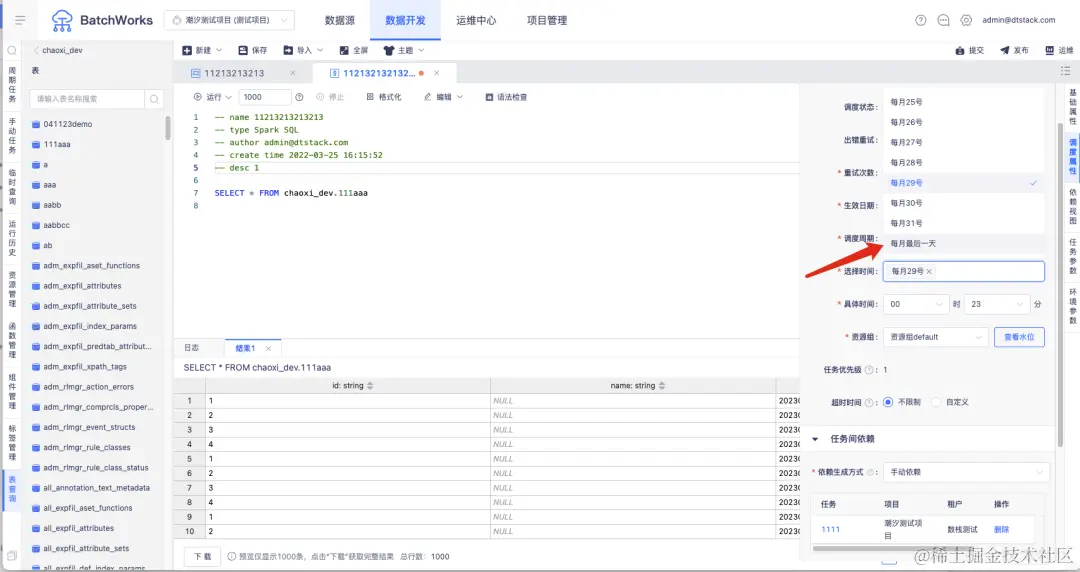1080x572 pixels.
Task: Open the 手动依赖 dependency mode dropdown
Action: pyautogui.click(x=966, y=472)
